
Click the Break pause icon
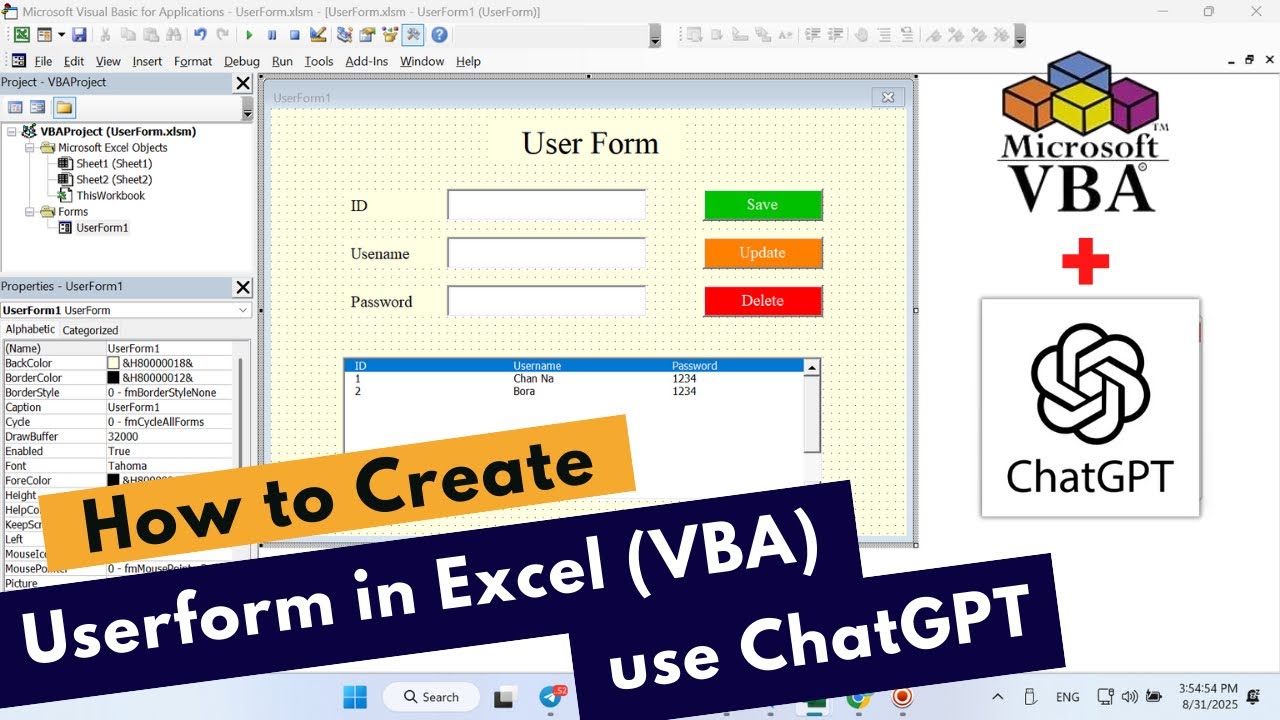(x=272, y=35)
